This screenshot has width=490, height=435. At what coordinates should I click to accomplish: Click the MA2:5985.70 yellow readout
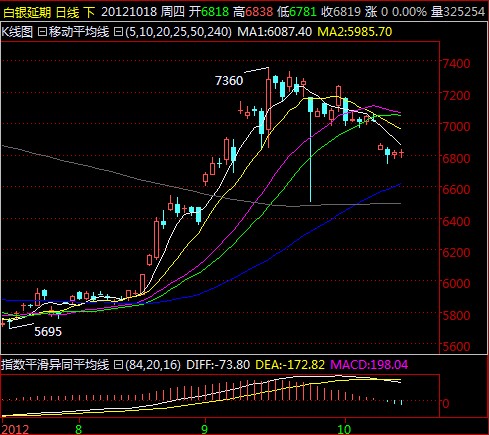click(355, 32)
